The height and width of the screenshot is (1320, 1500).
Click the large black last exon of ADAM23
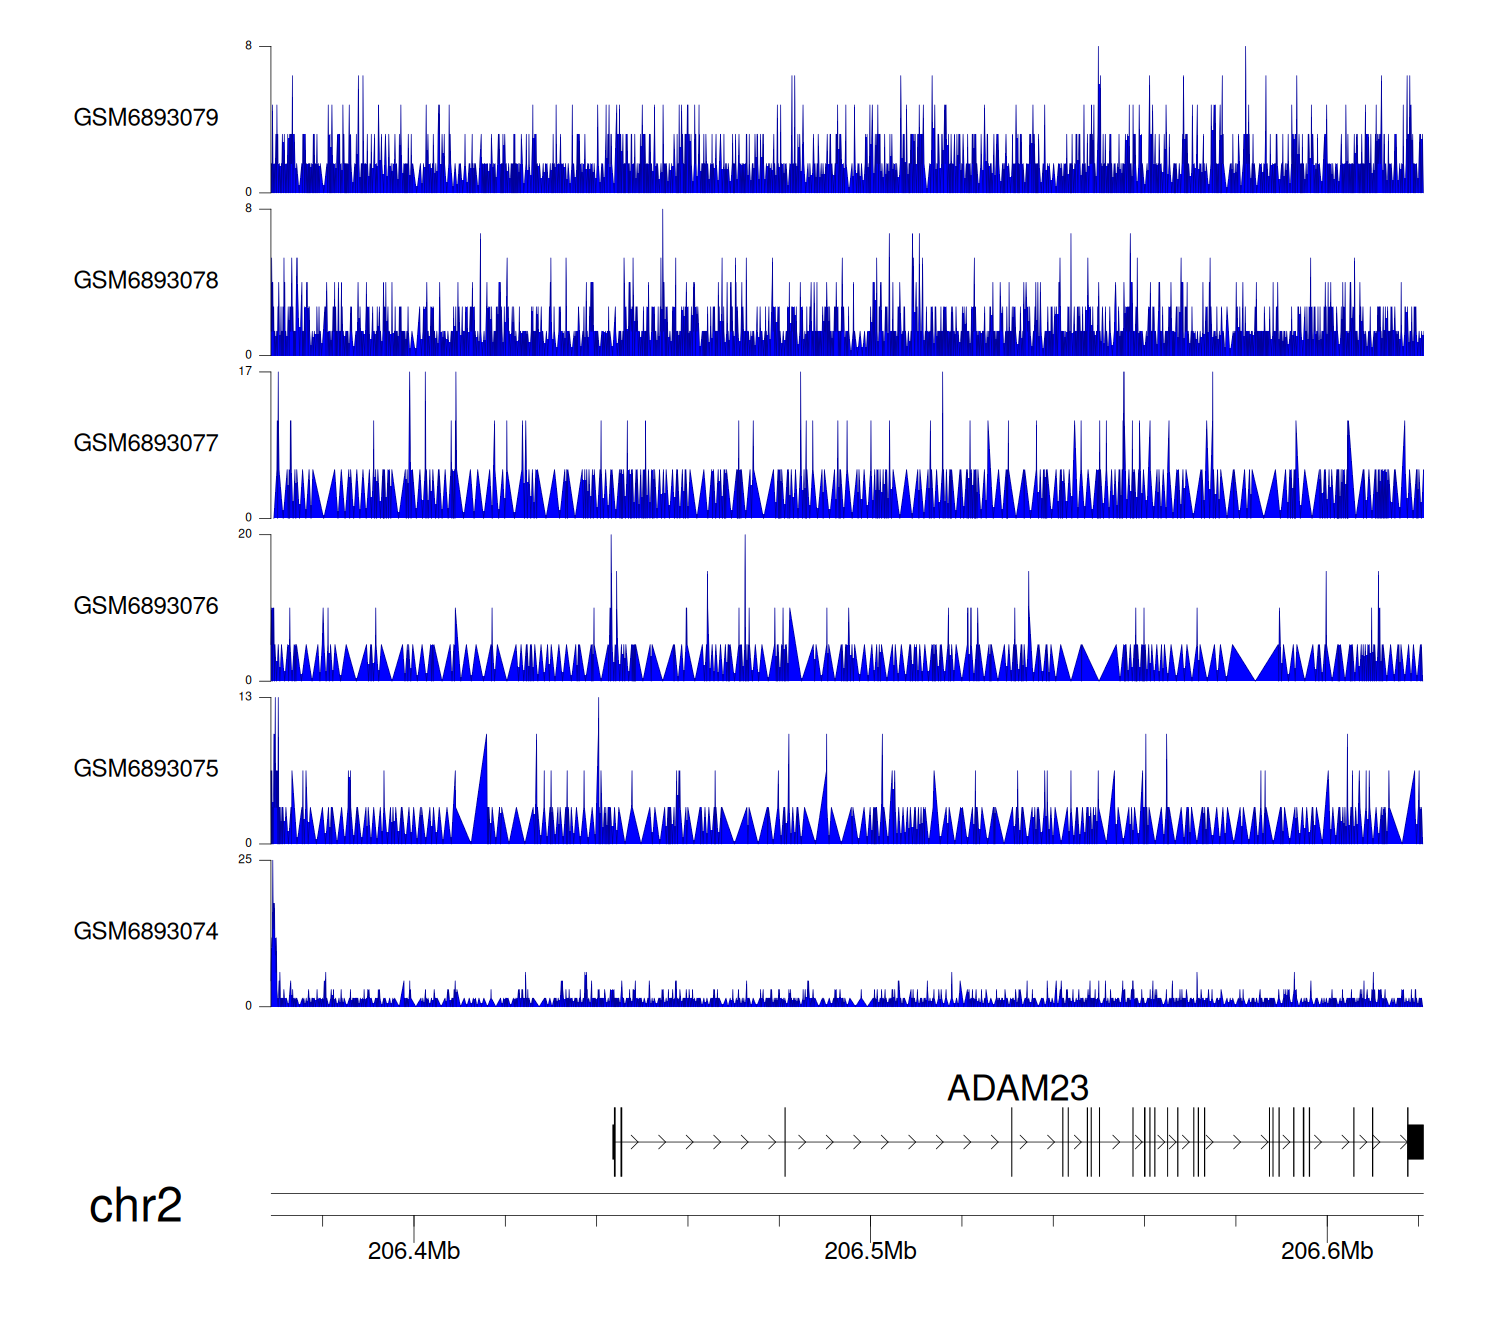1415,1142
